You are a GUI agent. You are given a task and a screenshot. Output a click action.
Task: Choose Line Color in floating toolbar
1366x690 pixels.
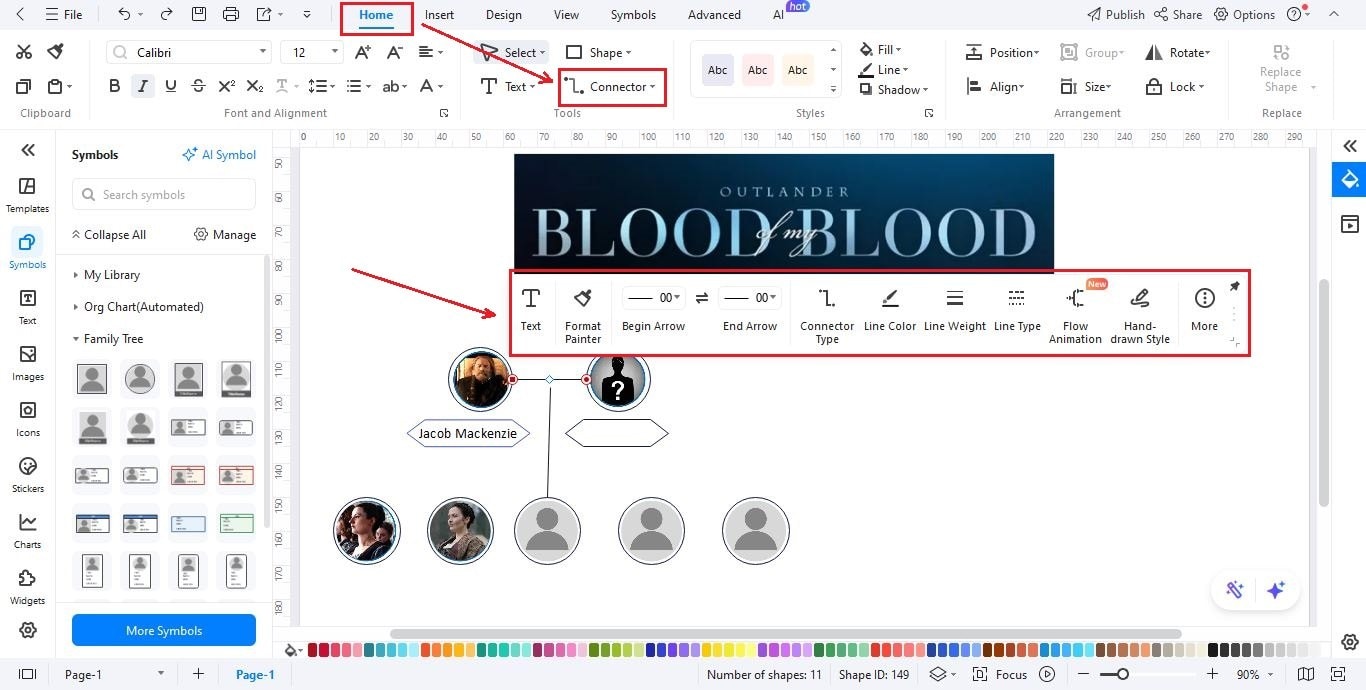tap(890, 309)
